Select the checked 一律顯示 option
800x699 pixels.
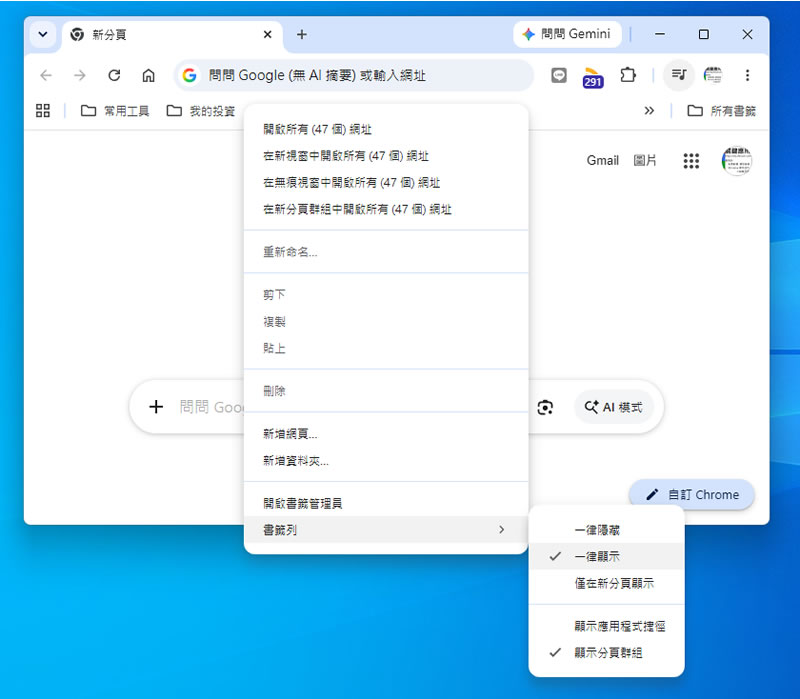pyautogui.click(x=607, y=556)
